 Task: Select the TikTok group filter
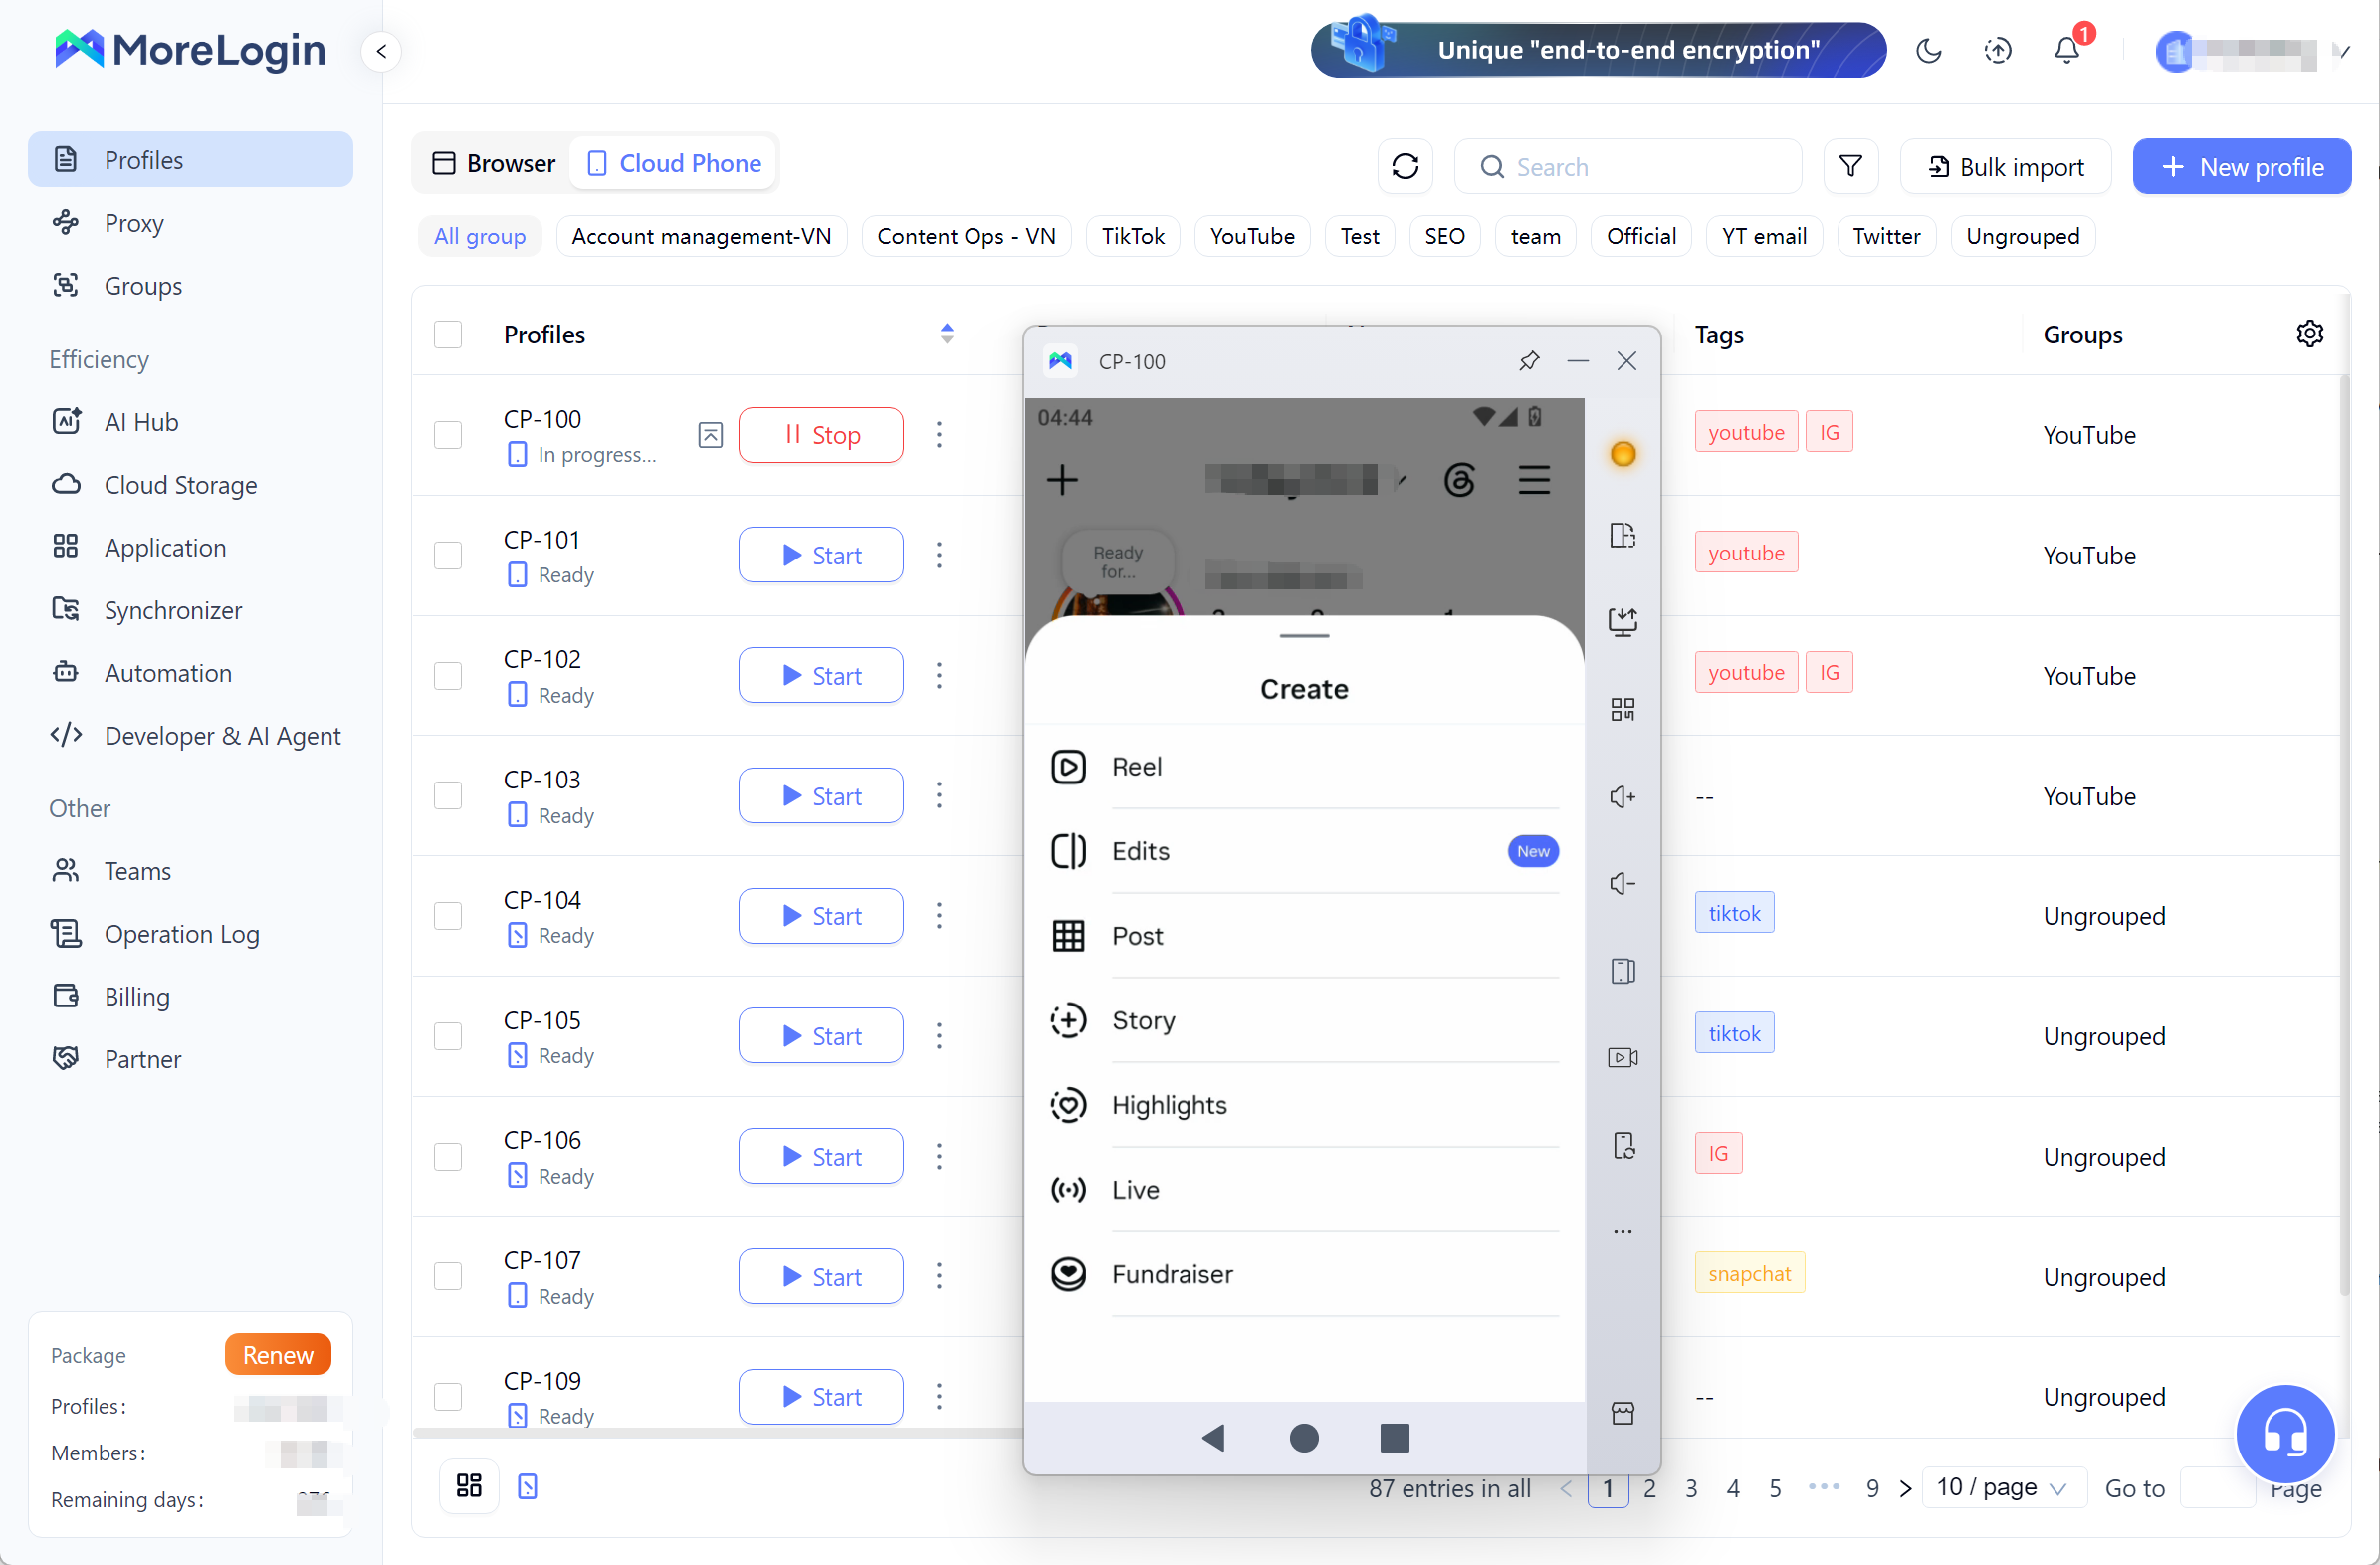[x=1132, y=236]
